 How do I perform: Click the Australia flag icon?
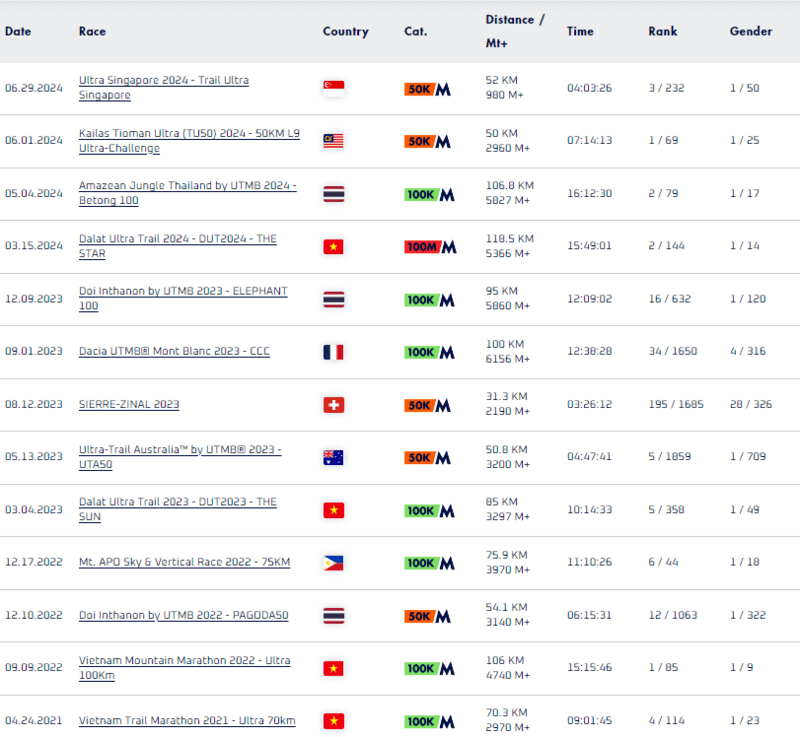point(334,458)
